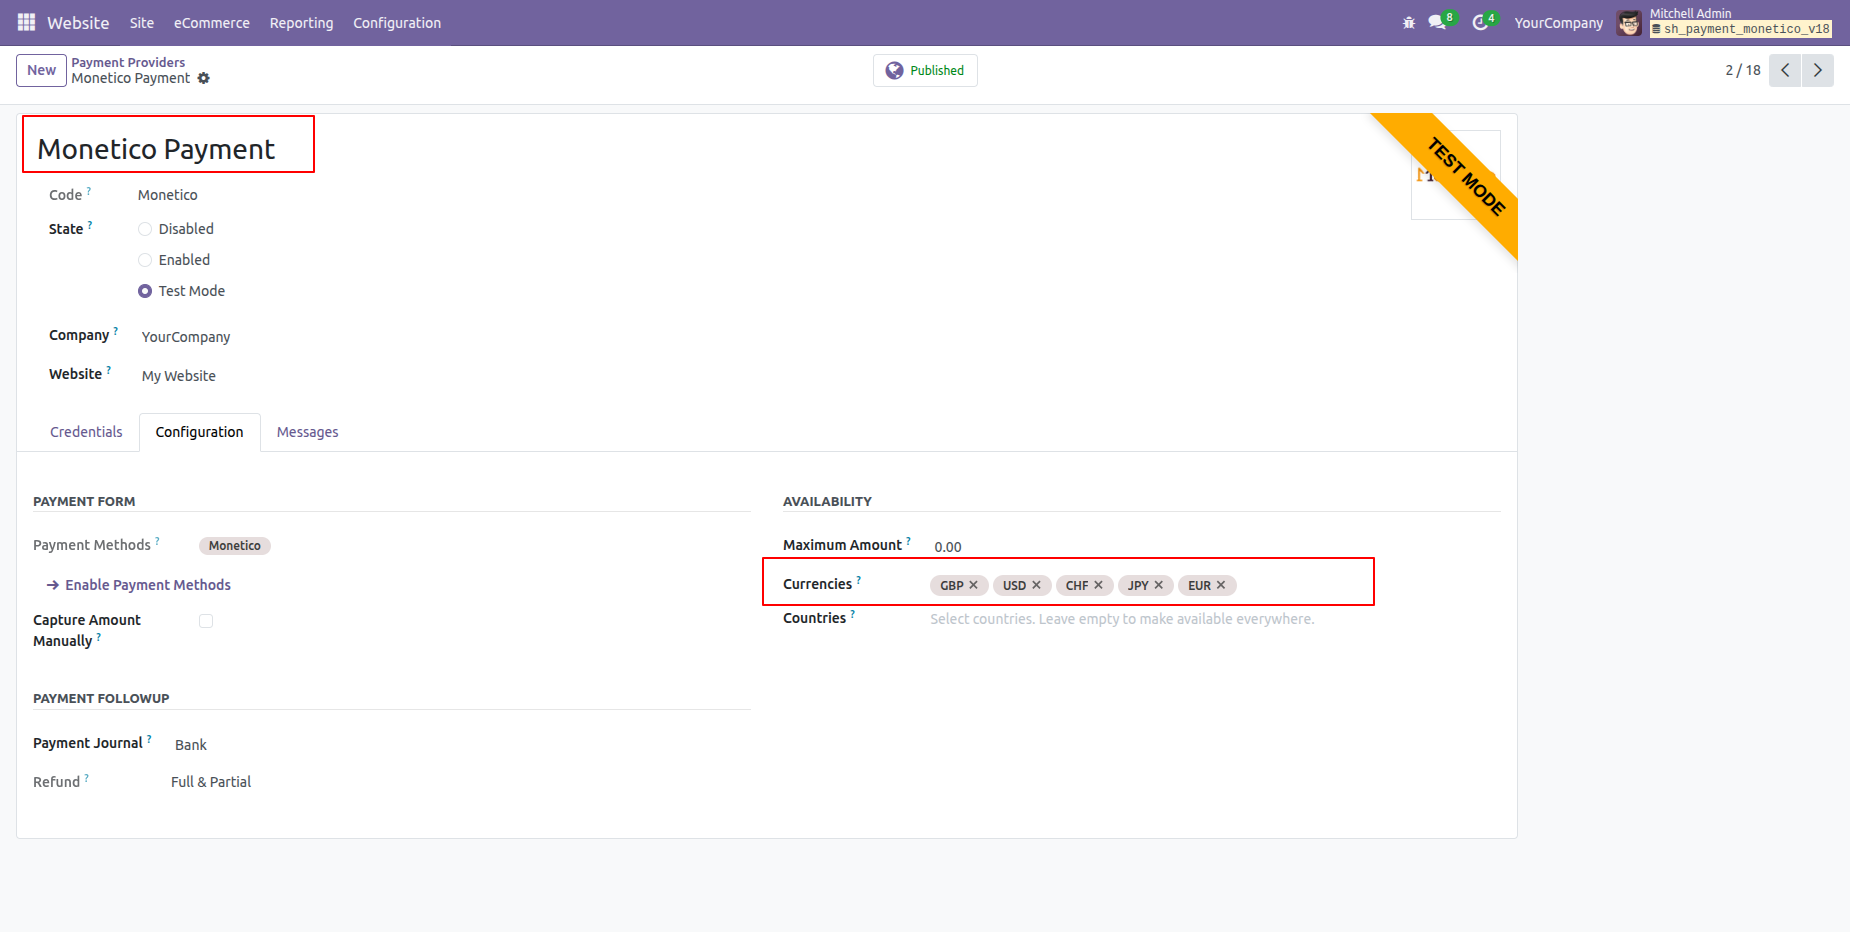Create a New payment provider
The image size is (1850, 932).
(x=42, y=70)
